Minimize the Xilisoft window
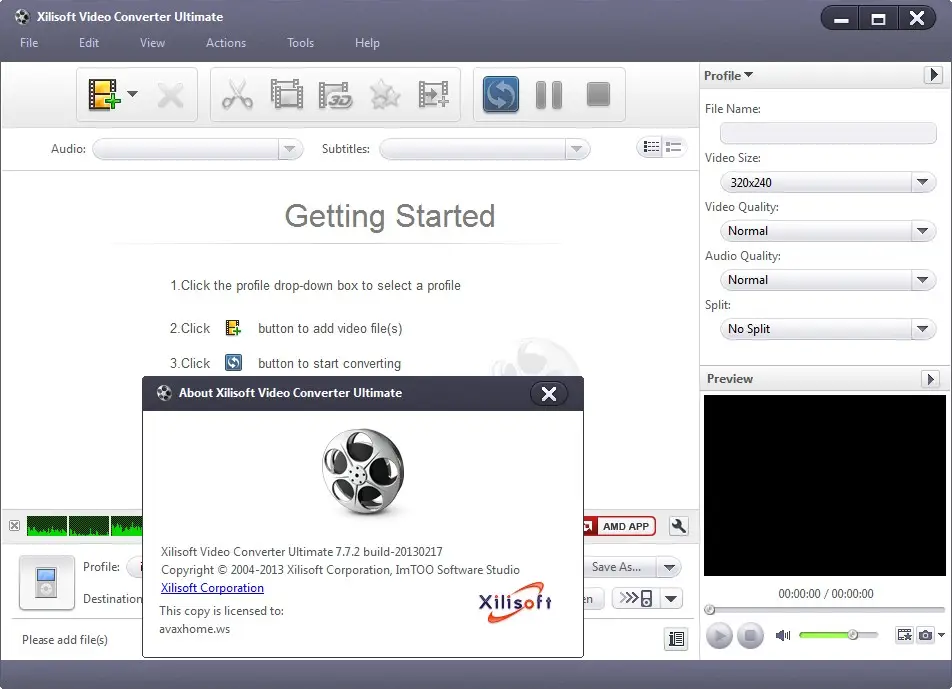Viewport: 952px width, 689px height. click(x=841, y=19)
